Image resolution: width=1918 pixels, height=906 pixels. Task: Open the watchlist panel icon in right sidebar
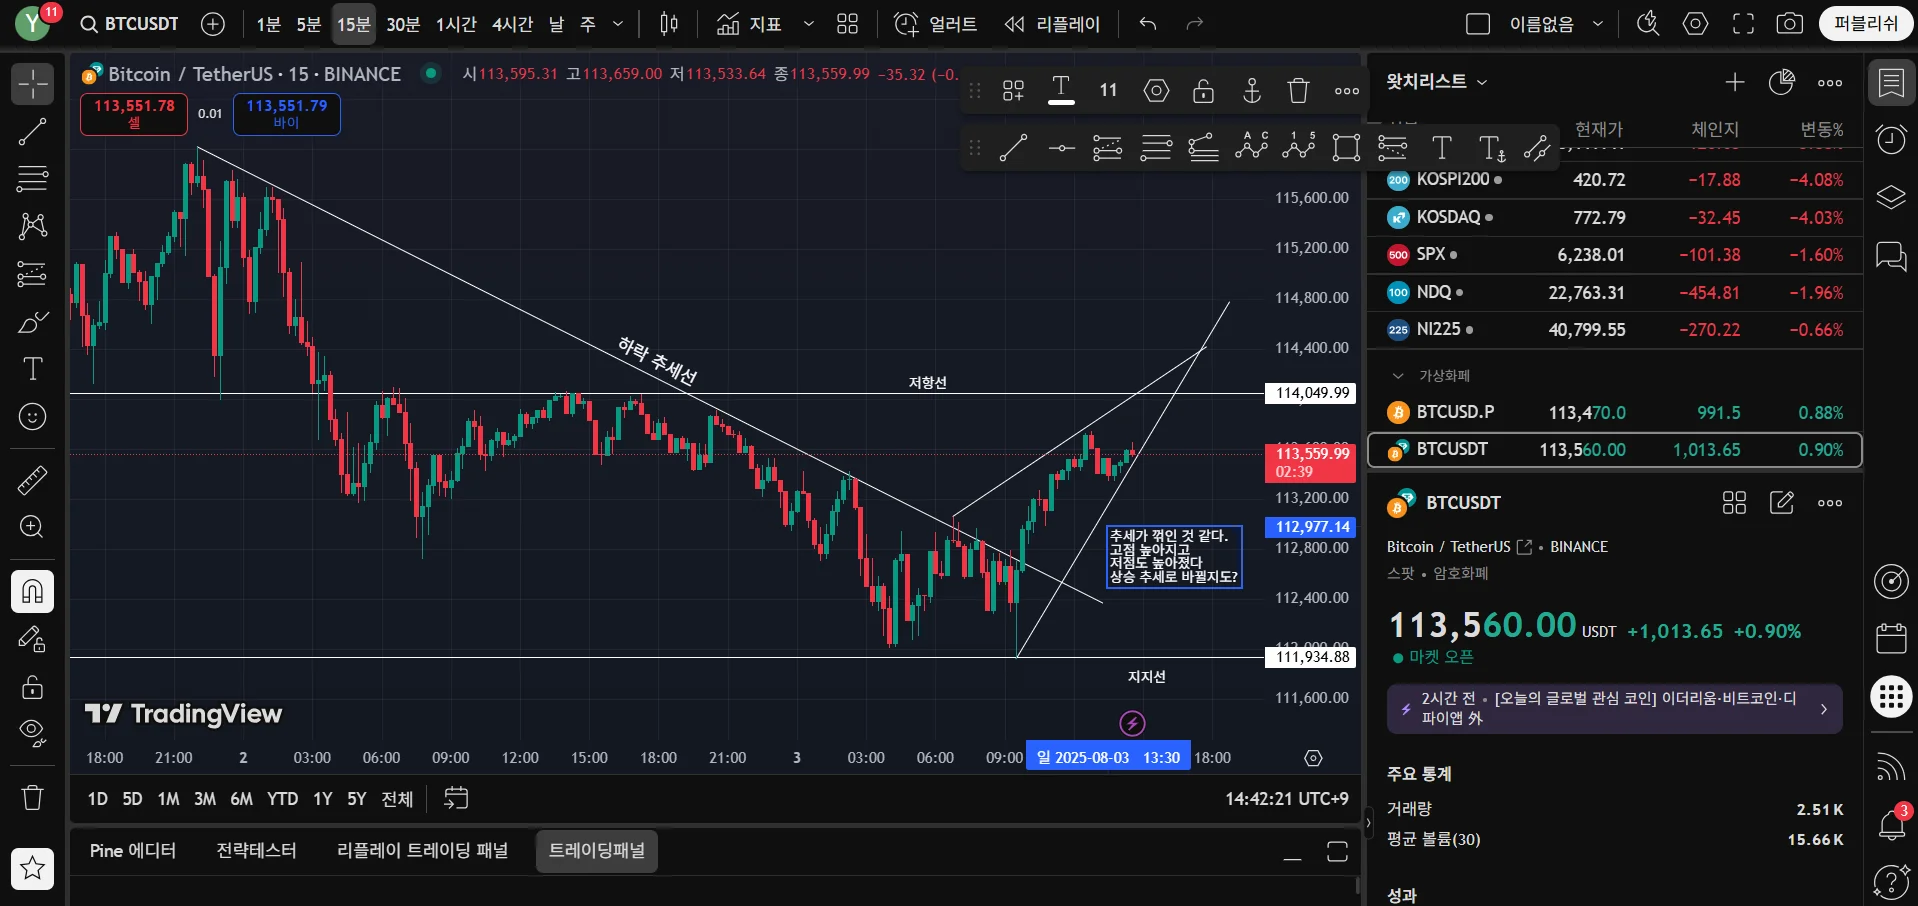tap(1891, 84)
